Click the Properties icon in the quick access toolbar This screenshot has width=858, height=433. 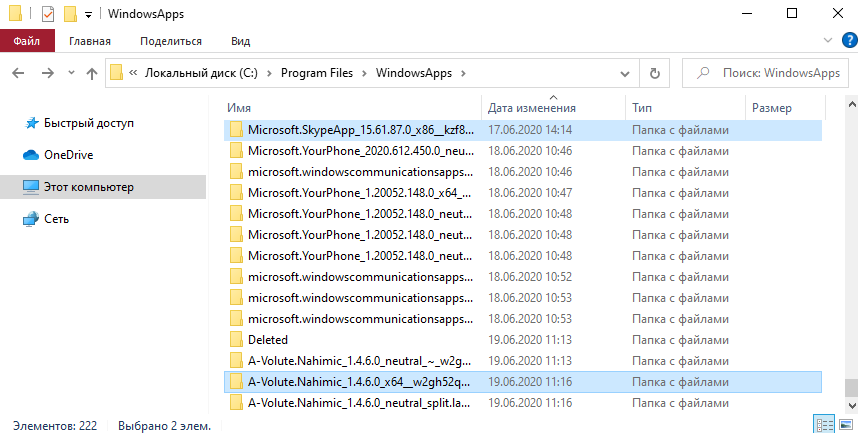click(x=47, y=14)
